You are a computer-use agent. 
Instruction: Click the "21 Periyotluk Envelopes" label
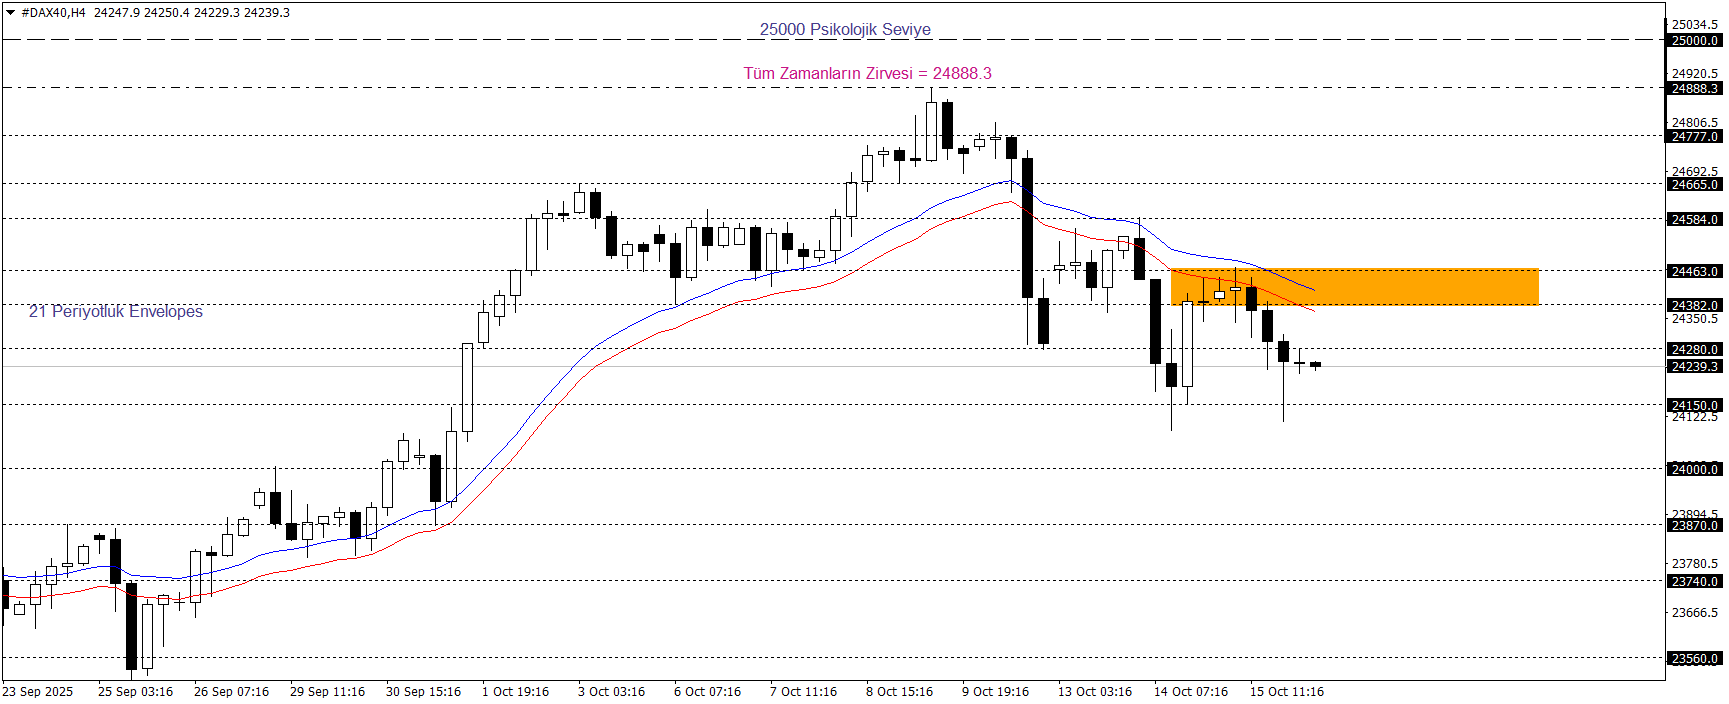[x=116, y=312]
